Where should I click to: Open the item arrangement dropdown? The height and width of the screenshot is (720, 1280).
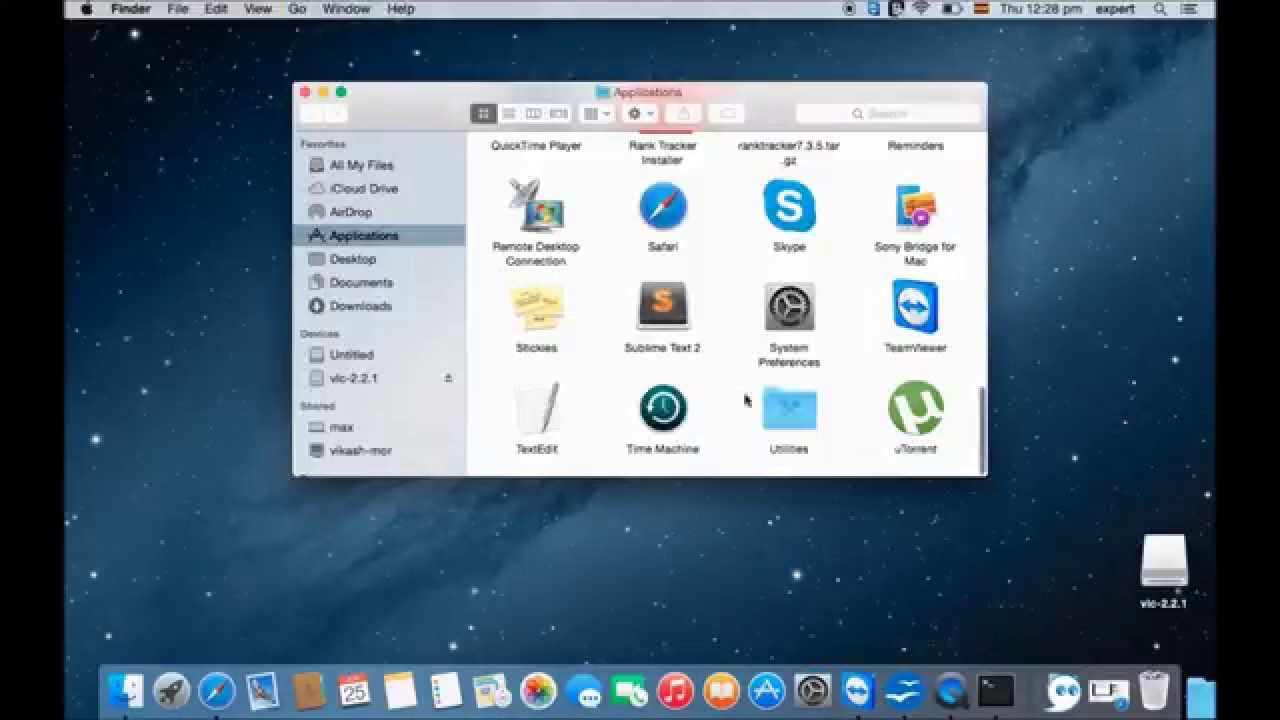pos(596,114)
